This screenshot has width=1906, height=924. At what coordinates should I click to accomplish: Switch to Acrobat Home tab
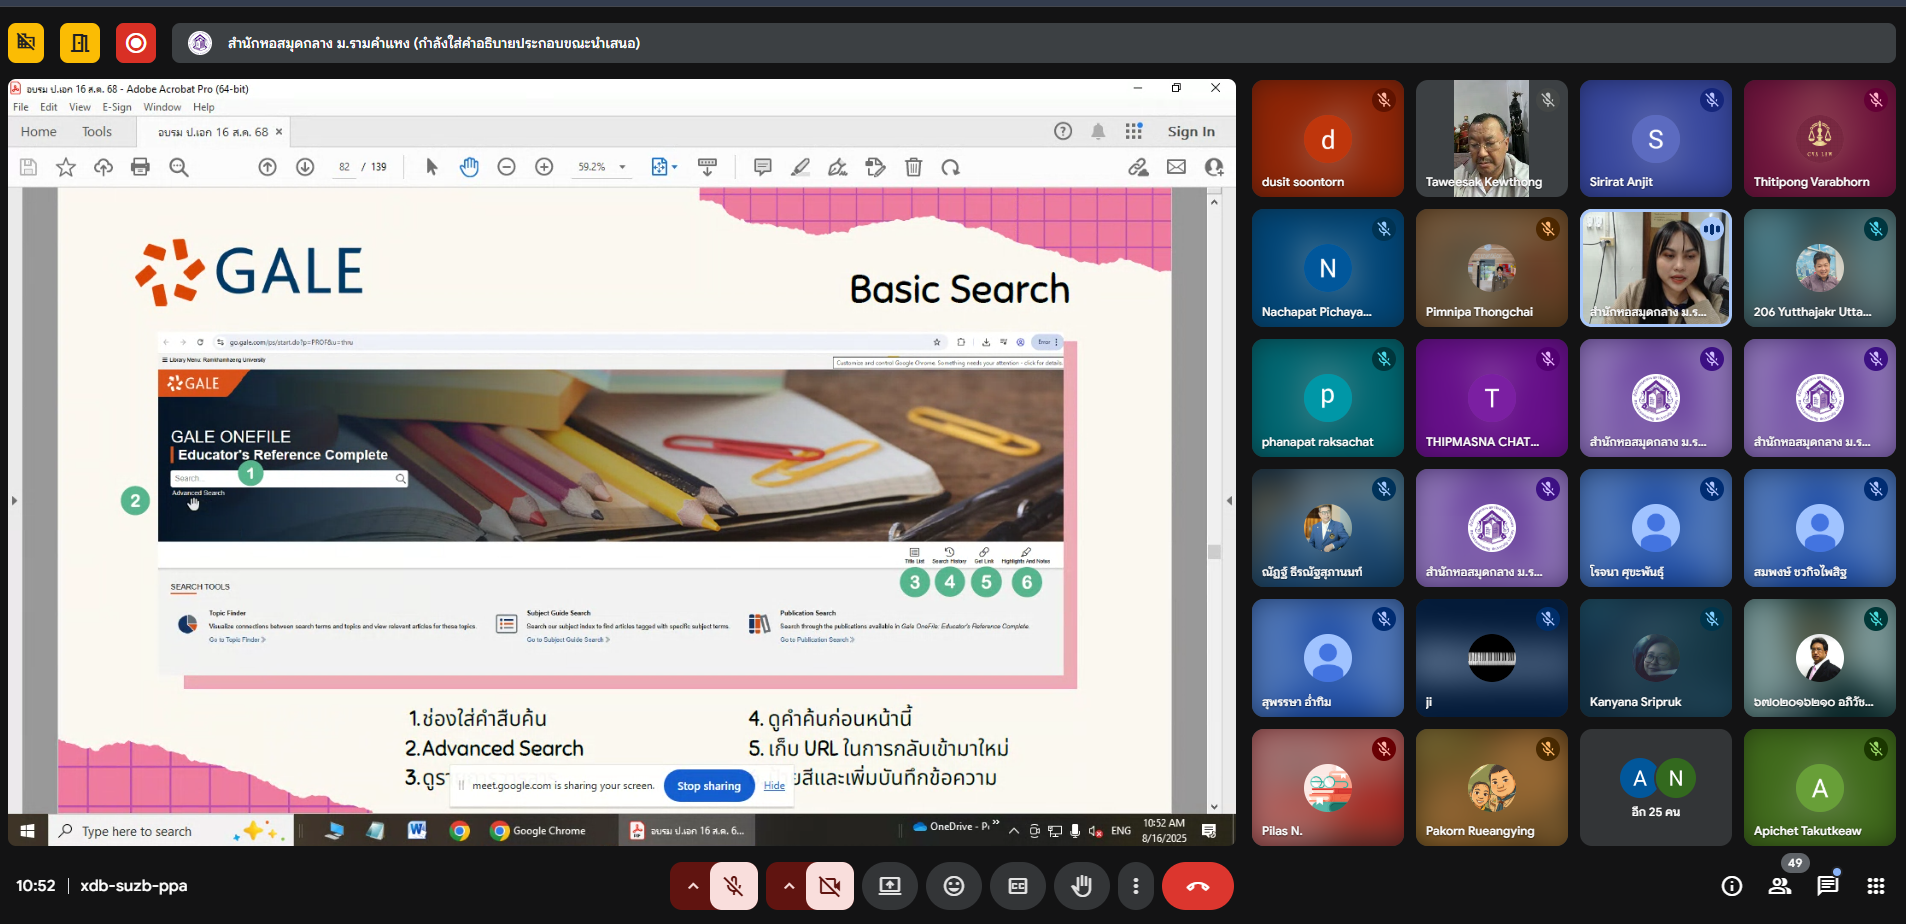pyautogui.click(x=39, y=132)
